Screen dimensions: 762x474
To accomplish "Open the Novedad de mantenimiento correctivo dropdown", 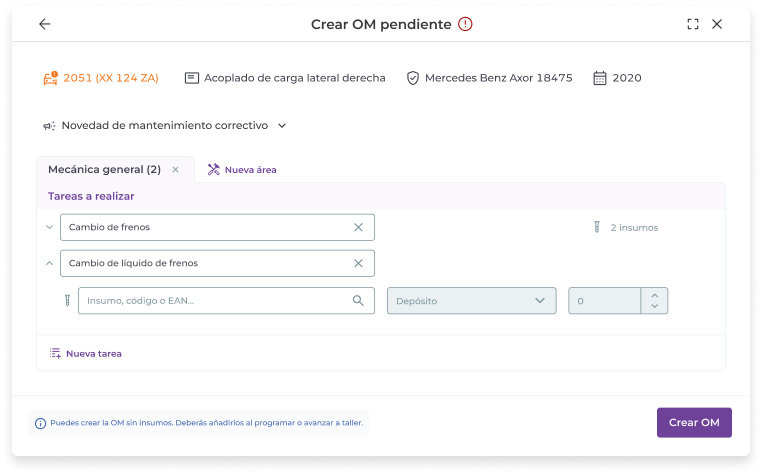I will click(281, 126).
